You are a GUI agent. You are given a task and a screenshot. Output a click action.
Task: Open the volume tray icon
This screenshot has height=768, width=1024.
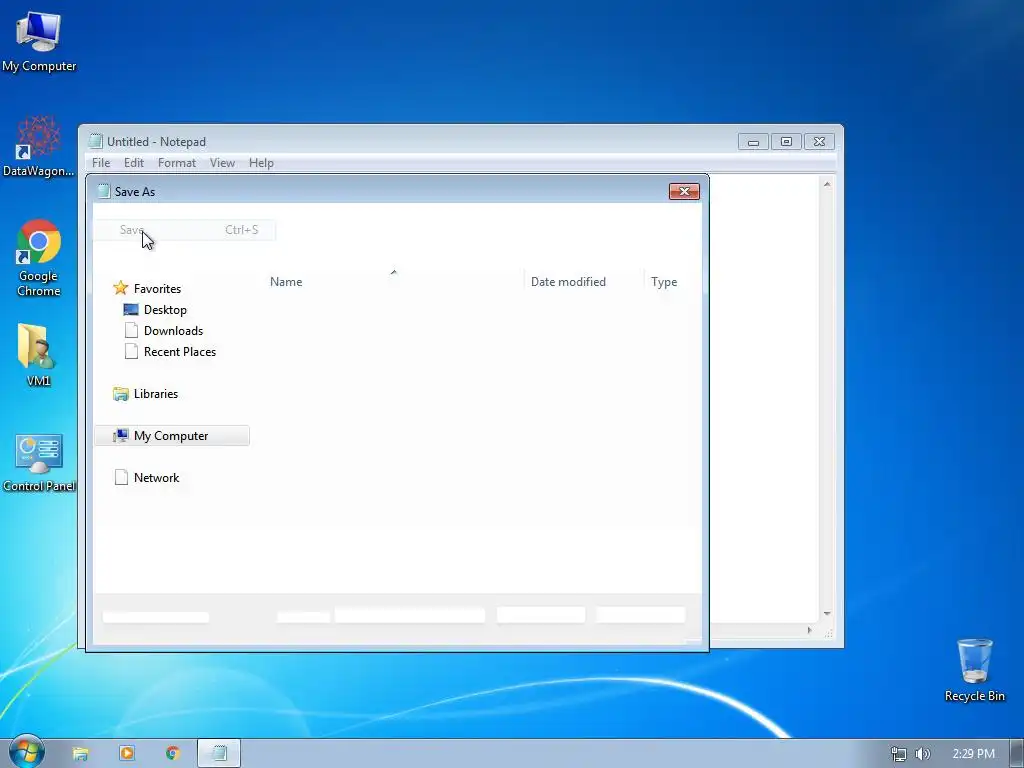[922, 754]
